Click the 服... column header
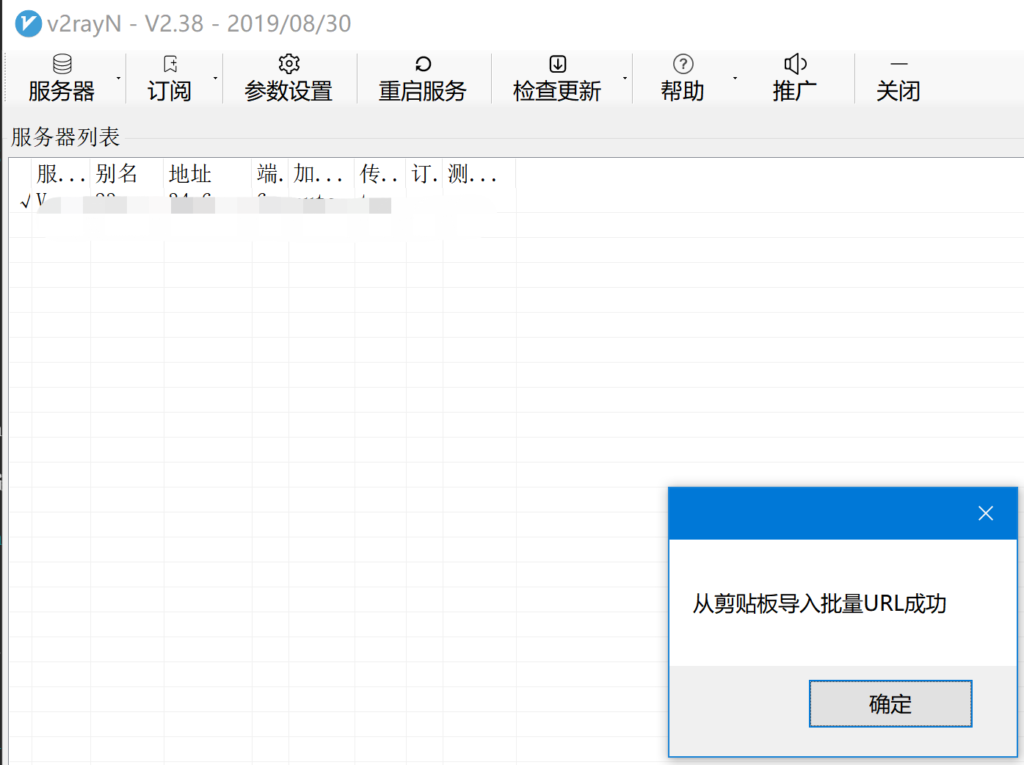The image size is (1024, 765). click(x=61, y=174)
